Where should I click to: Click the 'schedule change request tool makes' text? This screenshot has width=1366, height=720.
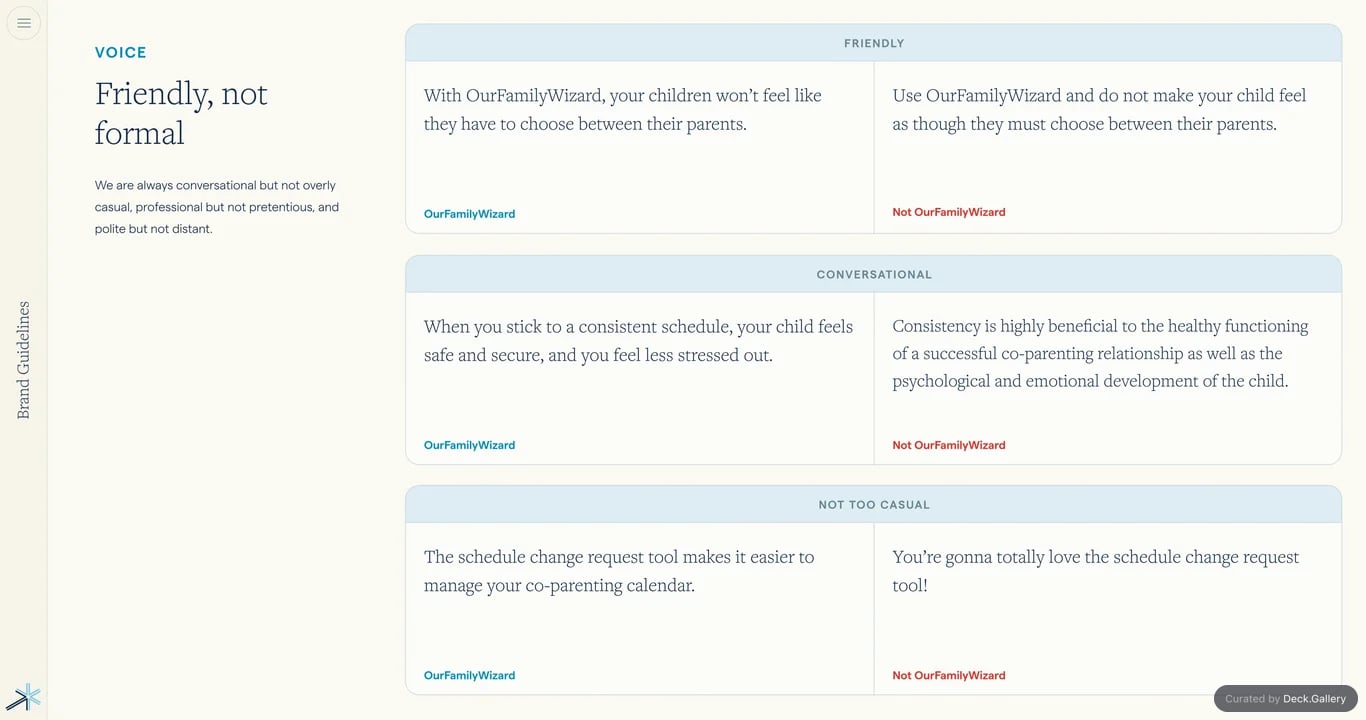[619, 571]
